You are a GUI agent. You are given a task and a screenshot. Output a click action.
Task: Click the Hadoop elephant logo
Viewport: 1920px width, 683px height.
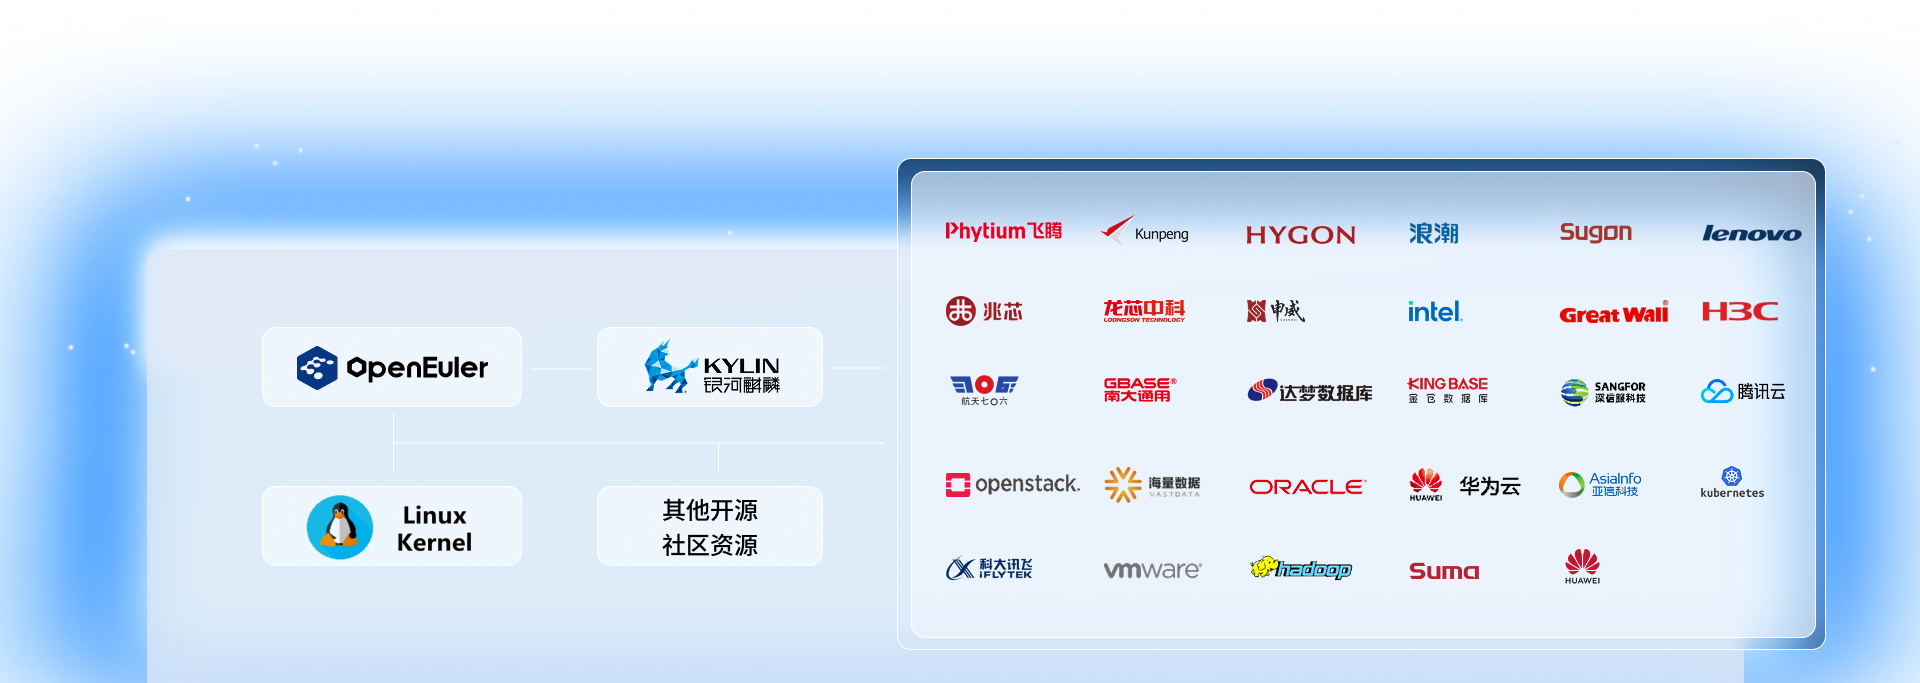1301,568
